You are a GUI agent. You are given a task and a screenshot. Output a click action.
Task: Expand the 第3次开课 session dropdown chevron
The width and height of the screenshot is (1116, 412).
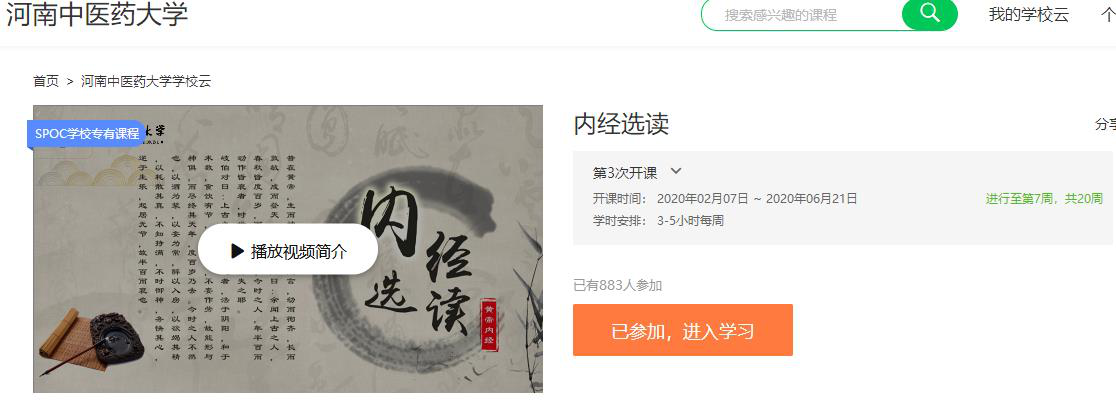(x=676, y=171)
